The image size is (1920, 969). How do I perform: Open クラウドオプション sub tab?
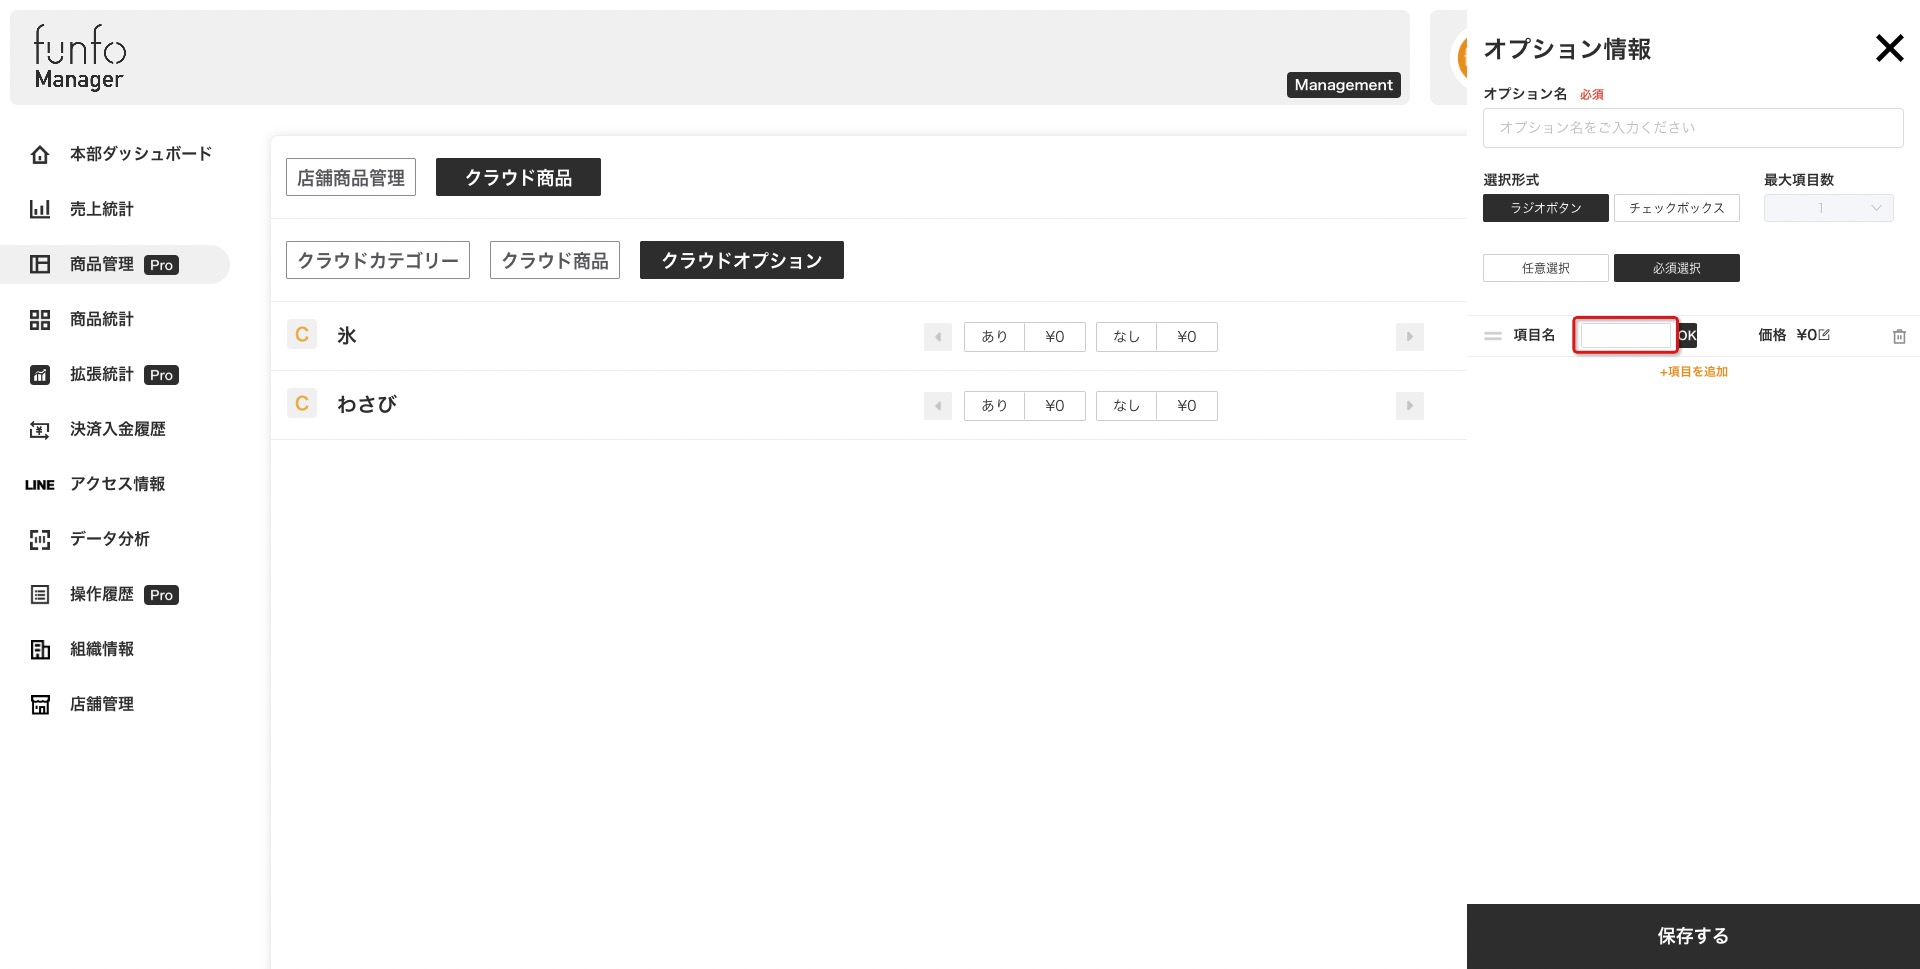(742, 260)
